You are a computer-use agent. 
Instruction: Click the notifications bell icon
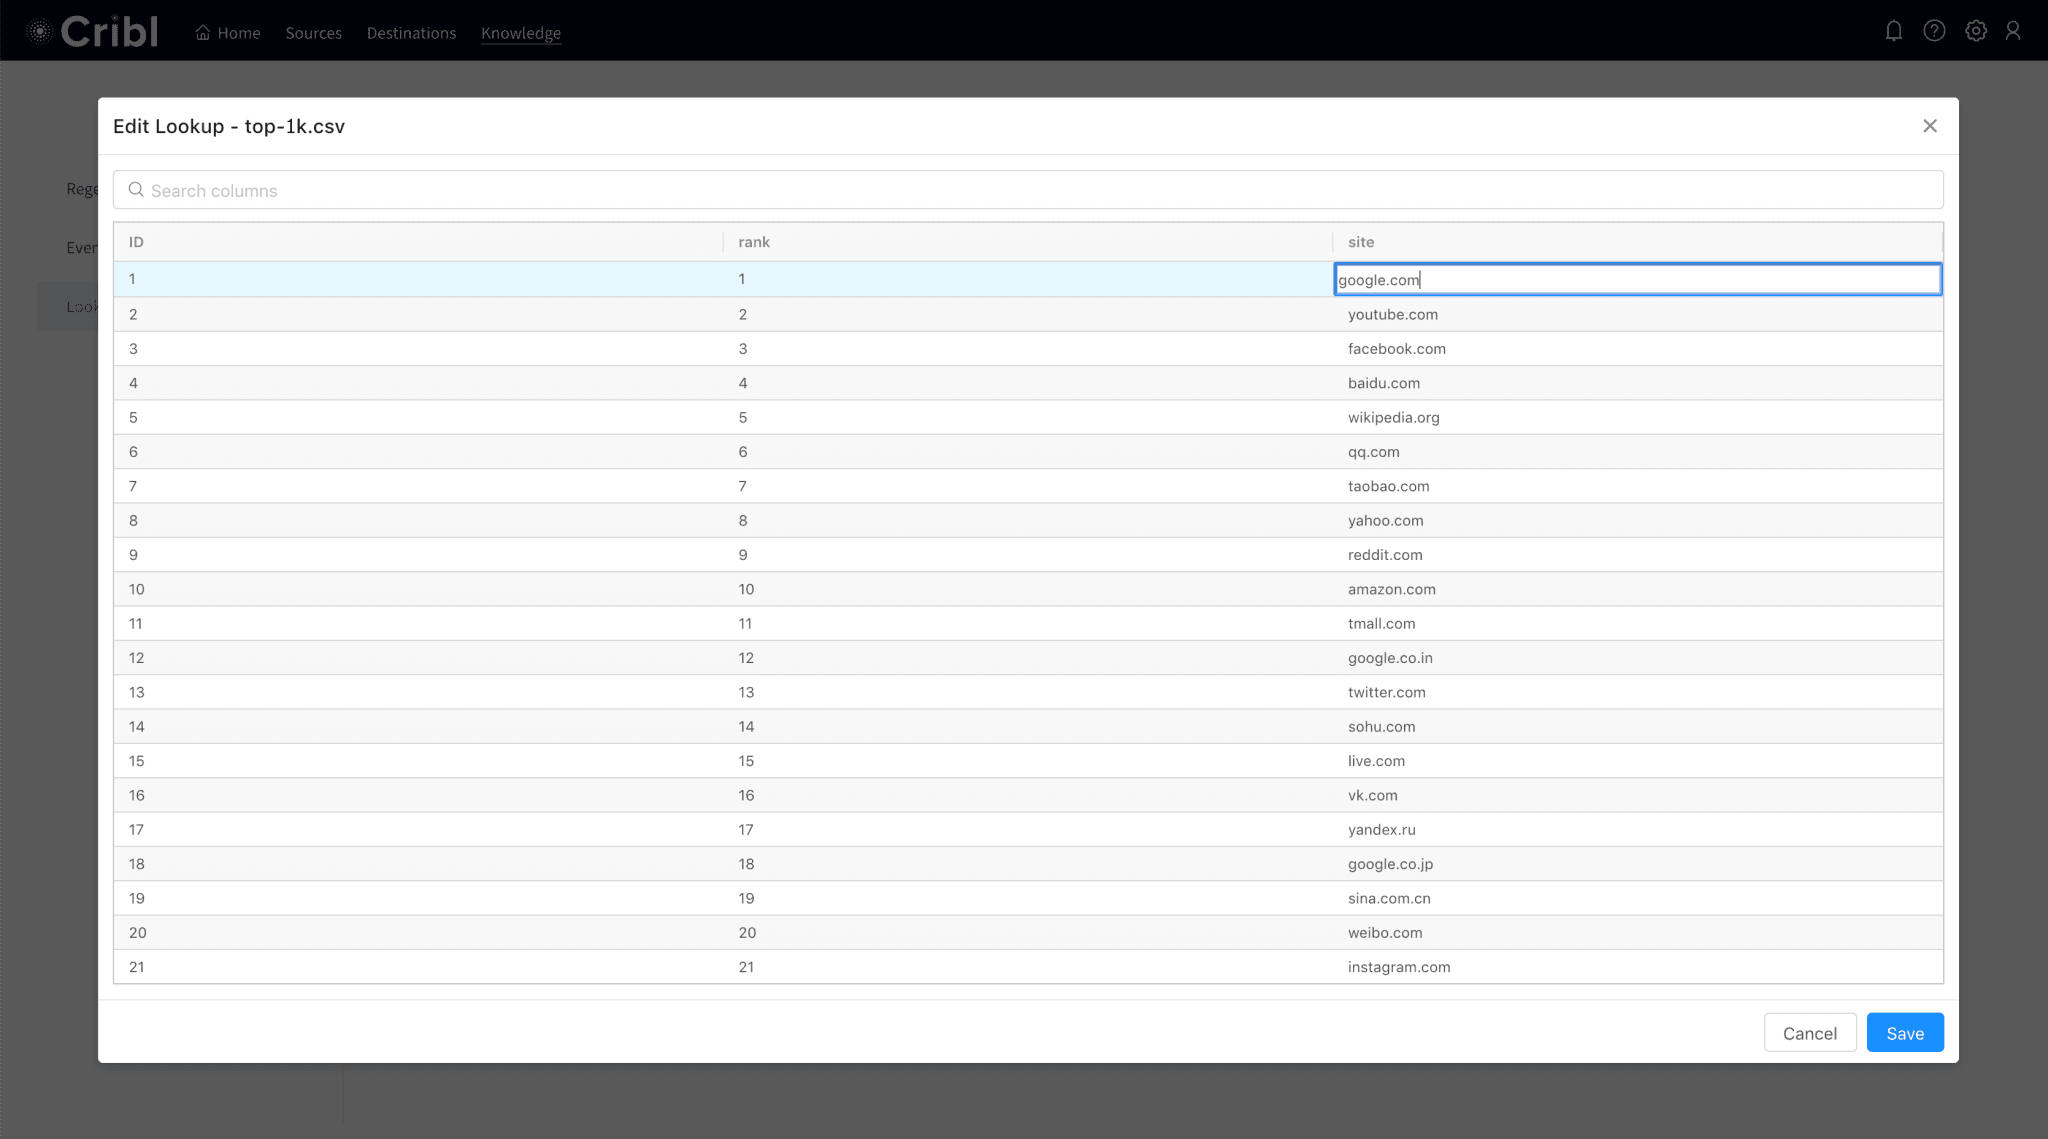coord(1893,31)
